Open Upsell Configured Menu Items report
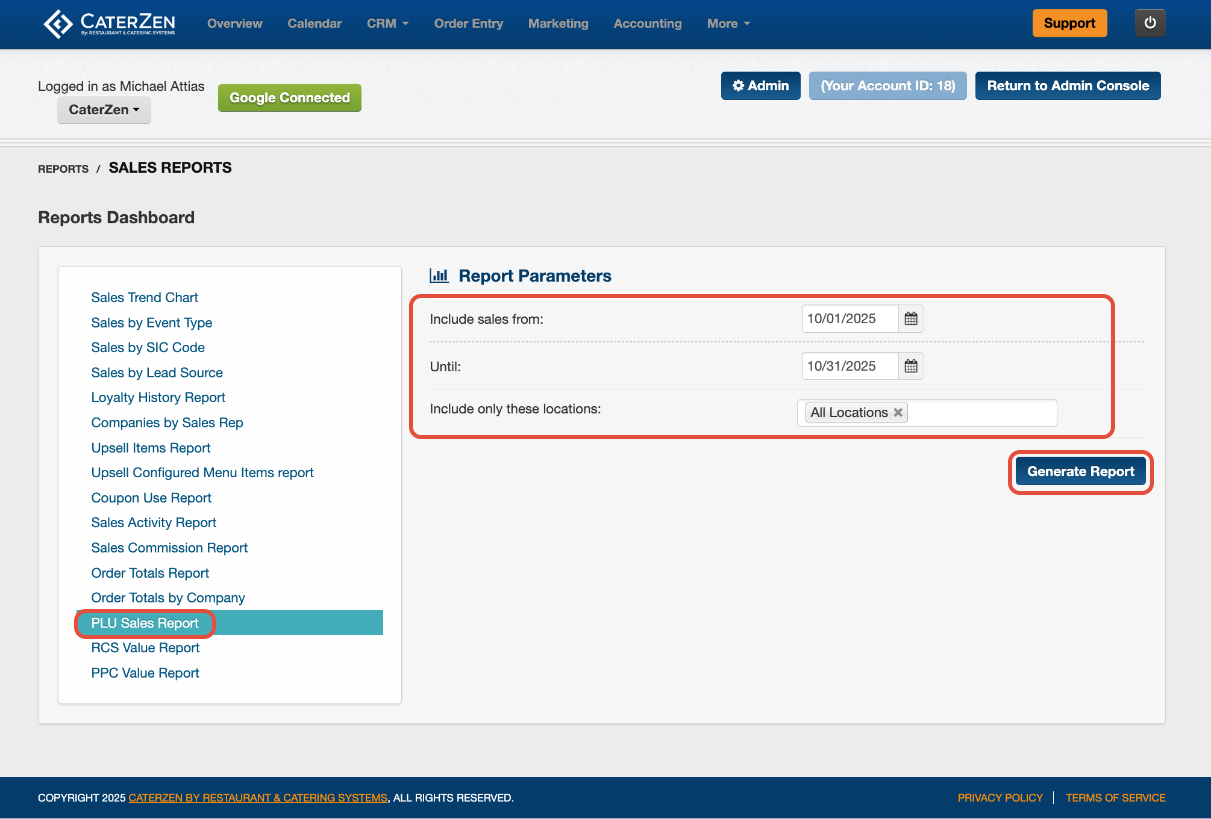 [203, 473]
